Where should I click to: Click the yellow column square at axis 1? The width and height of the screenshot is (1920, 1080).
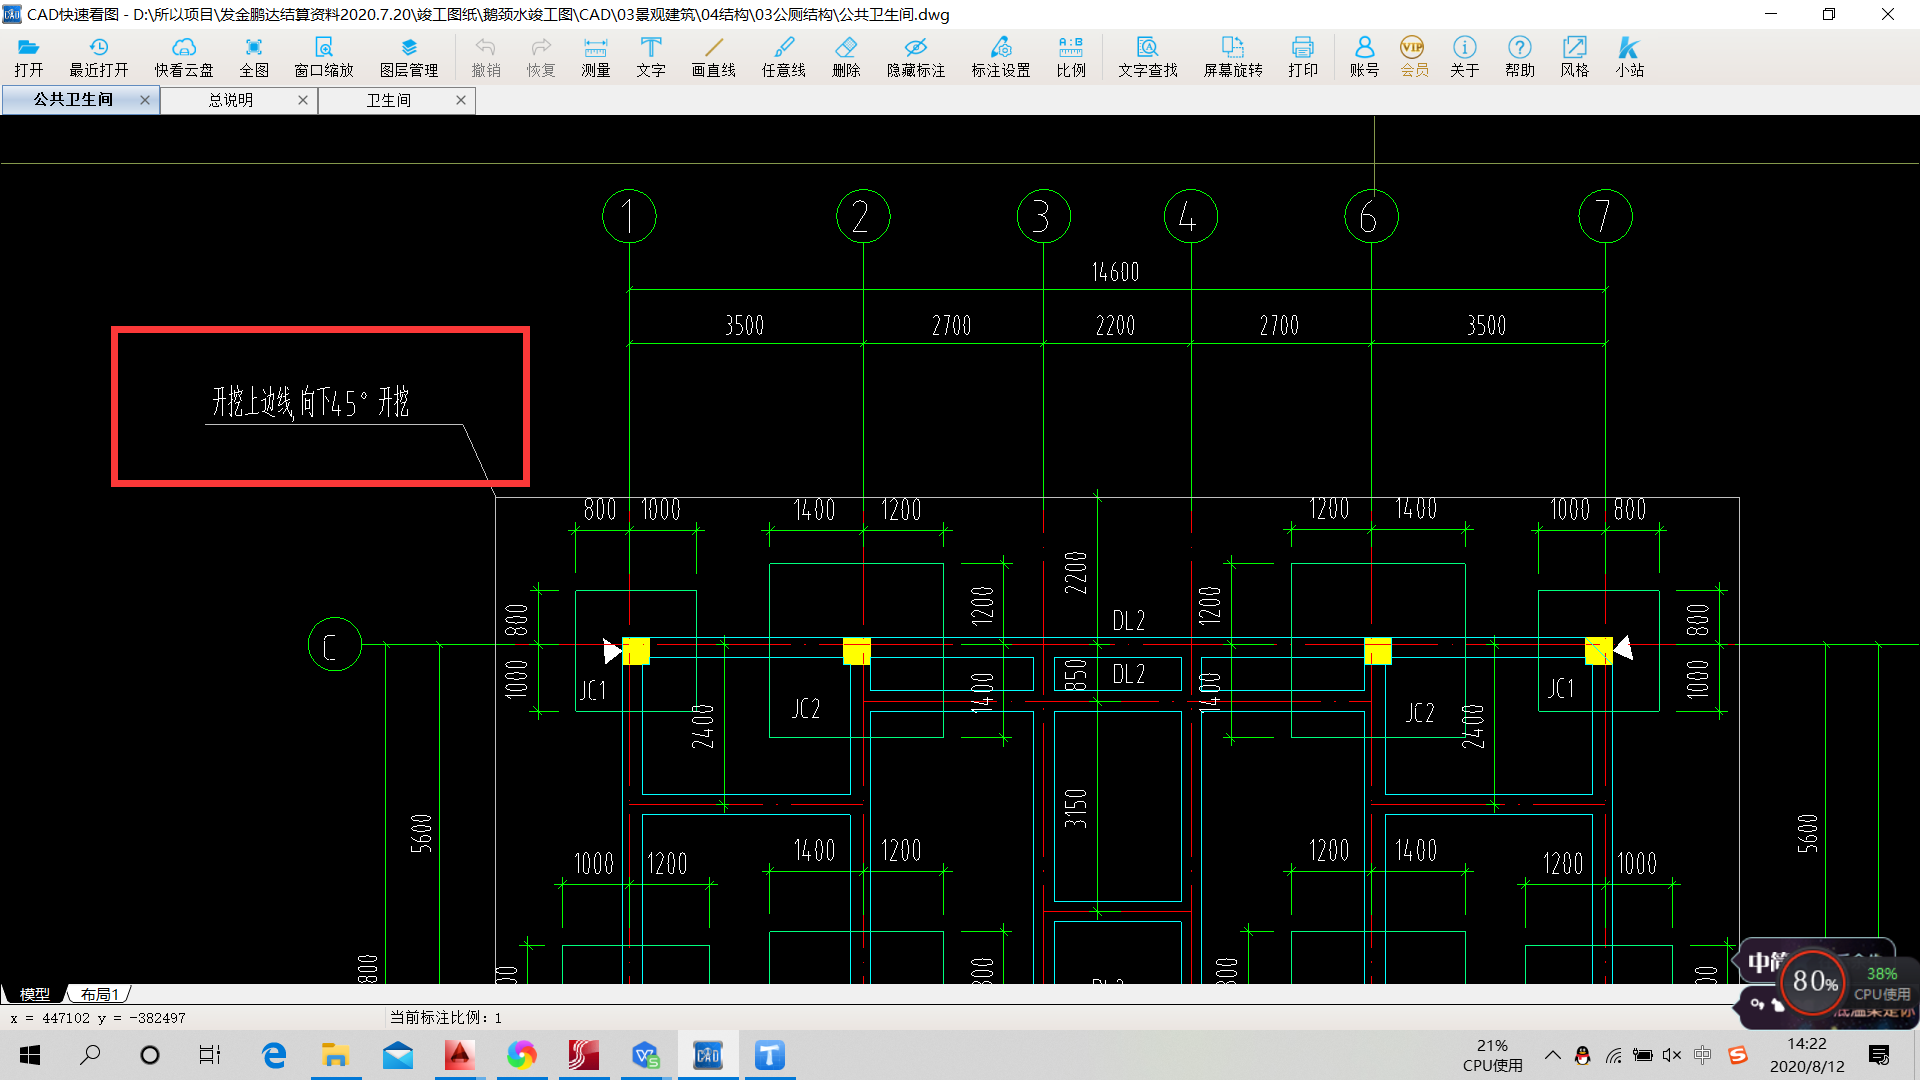636,651
